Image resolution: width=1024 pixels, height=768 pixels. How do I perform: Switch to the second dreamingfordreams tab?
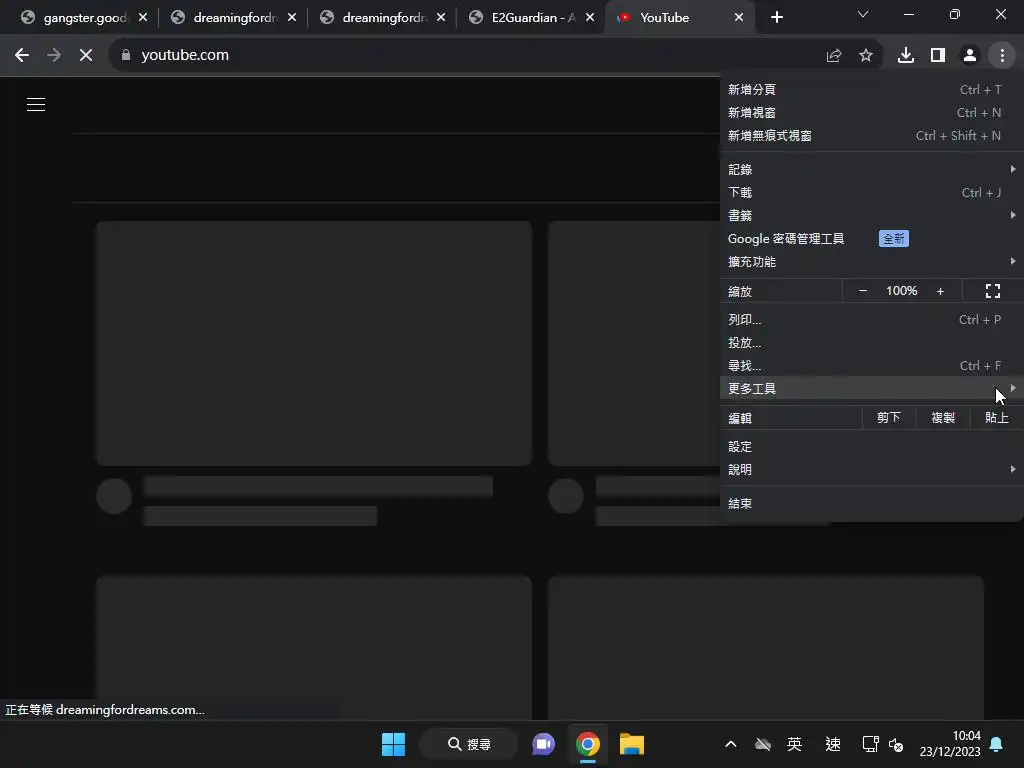[381, 18]
